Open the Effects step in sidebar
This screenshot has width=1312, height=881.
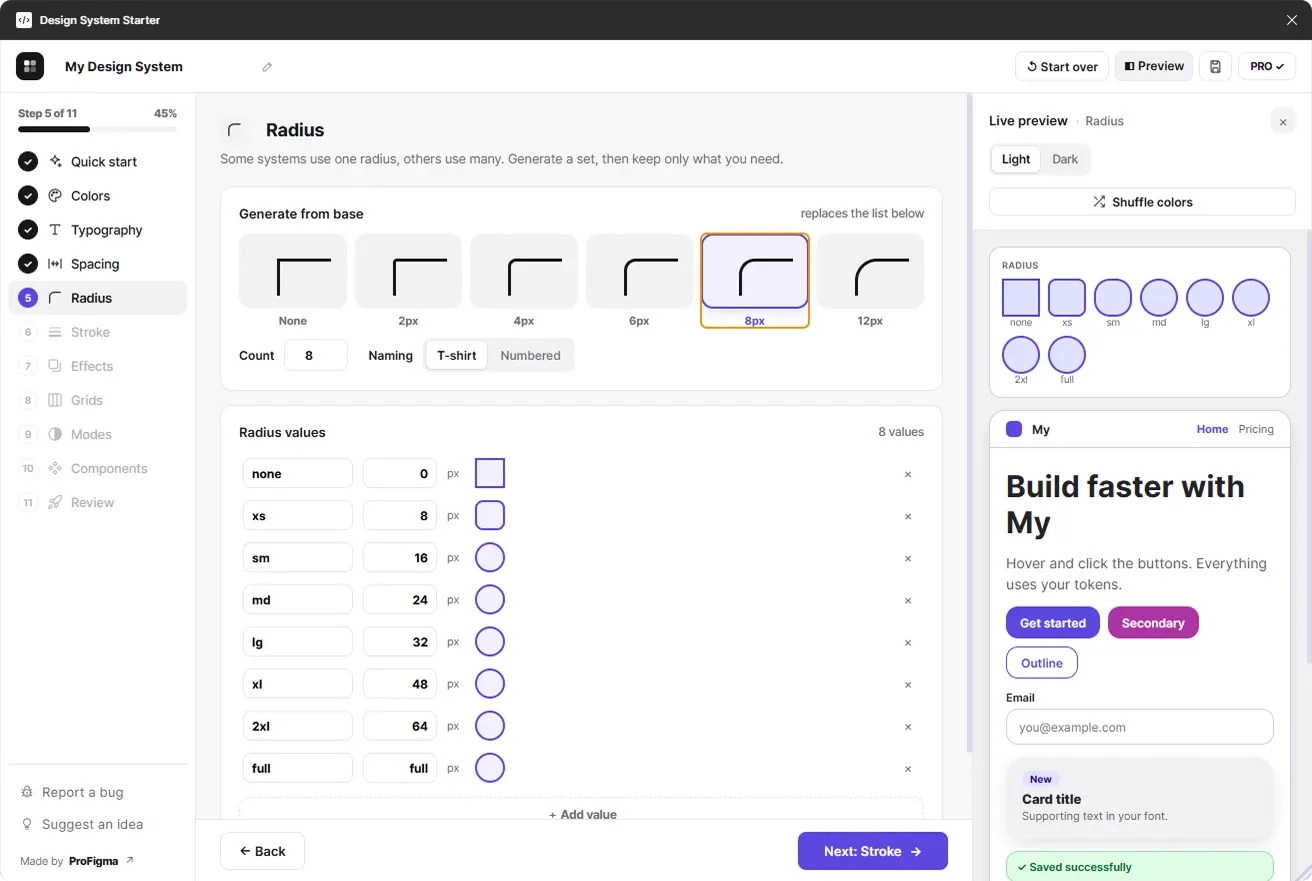click(x=97, y=366)
